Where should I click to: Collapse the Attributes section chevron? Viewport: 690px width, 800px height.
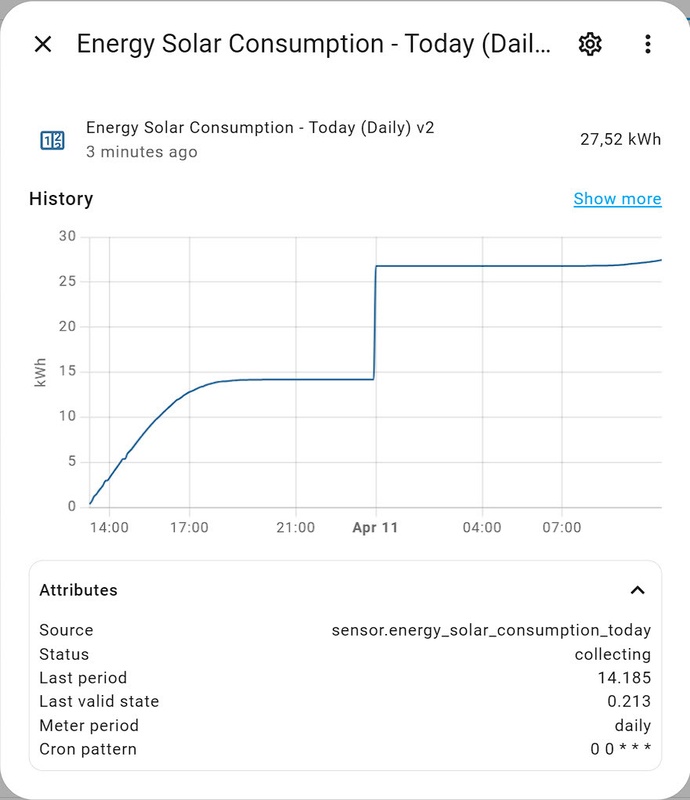(x=637, y=590)
